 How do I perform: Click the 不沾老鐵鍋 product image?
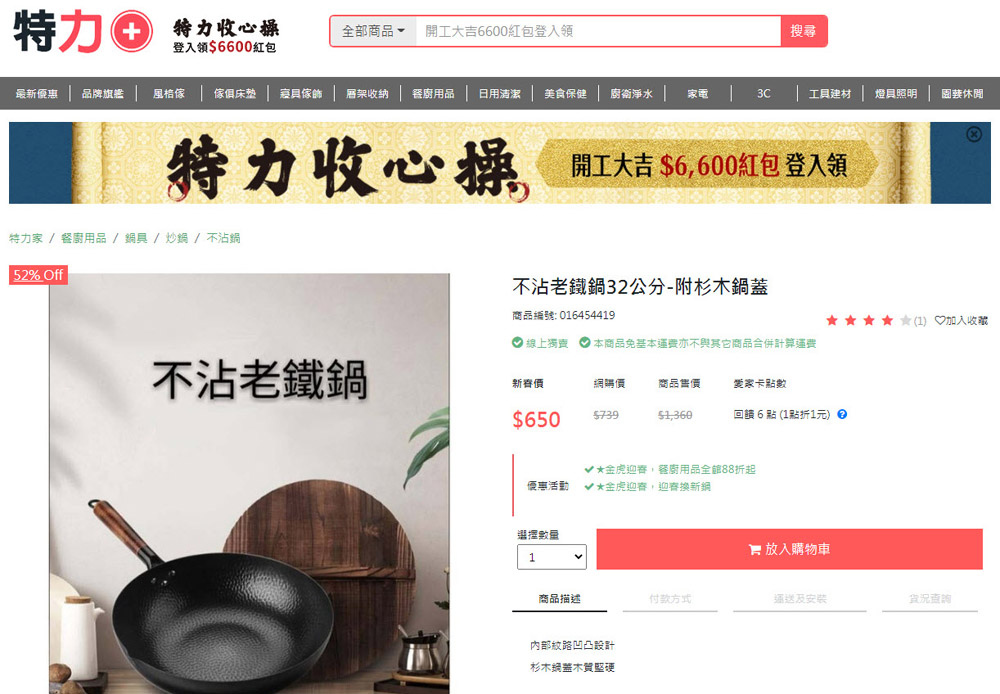249,484
